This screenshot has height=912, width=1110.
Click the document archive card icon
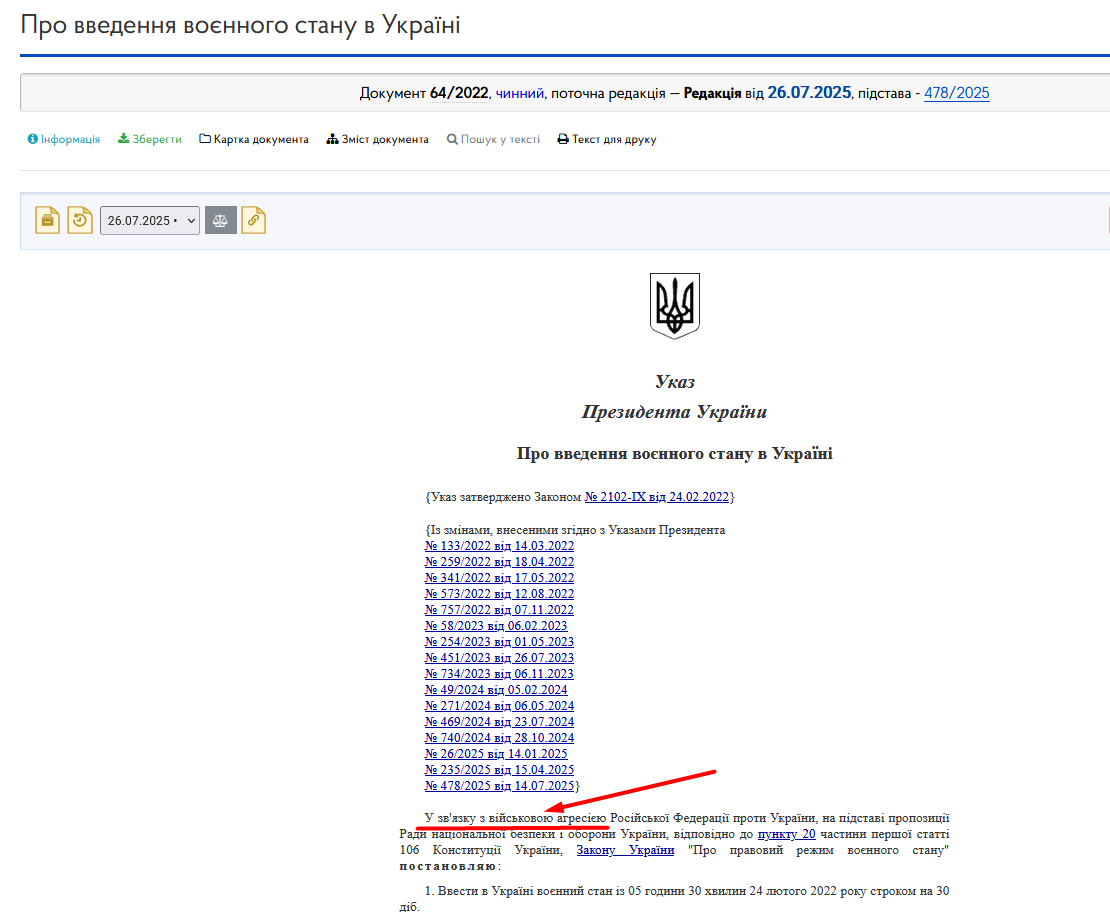tap(48, 220)
